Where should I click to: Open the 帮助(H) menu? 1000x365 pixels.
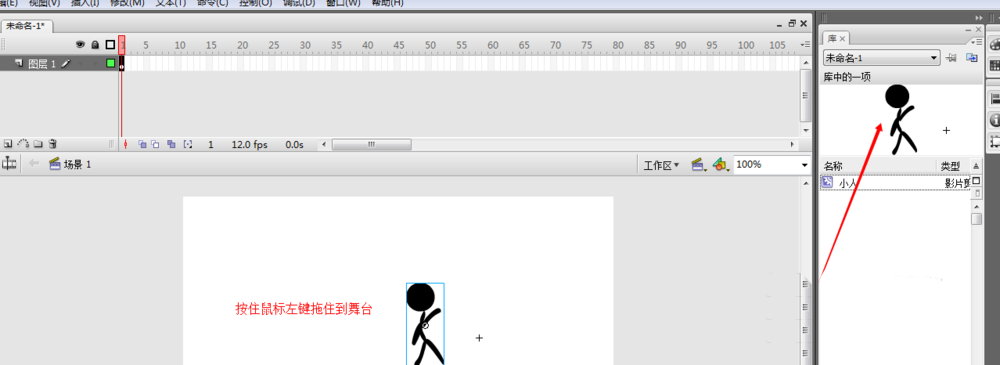point(387,3)
